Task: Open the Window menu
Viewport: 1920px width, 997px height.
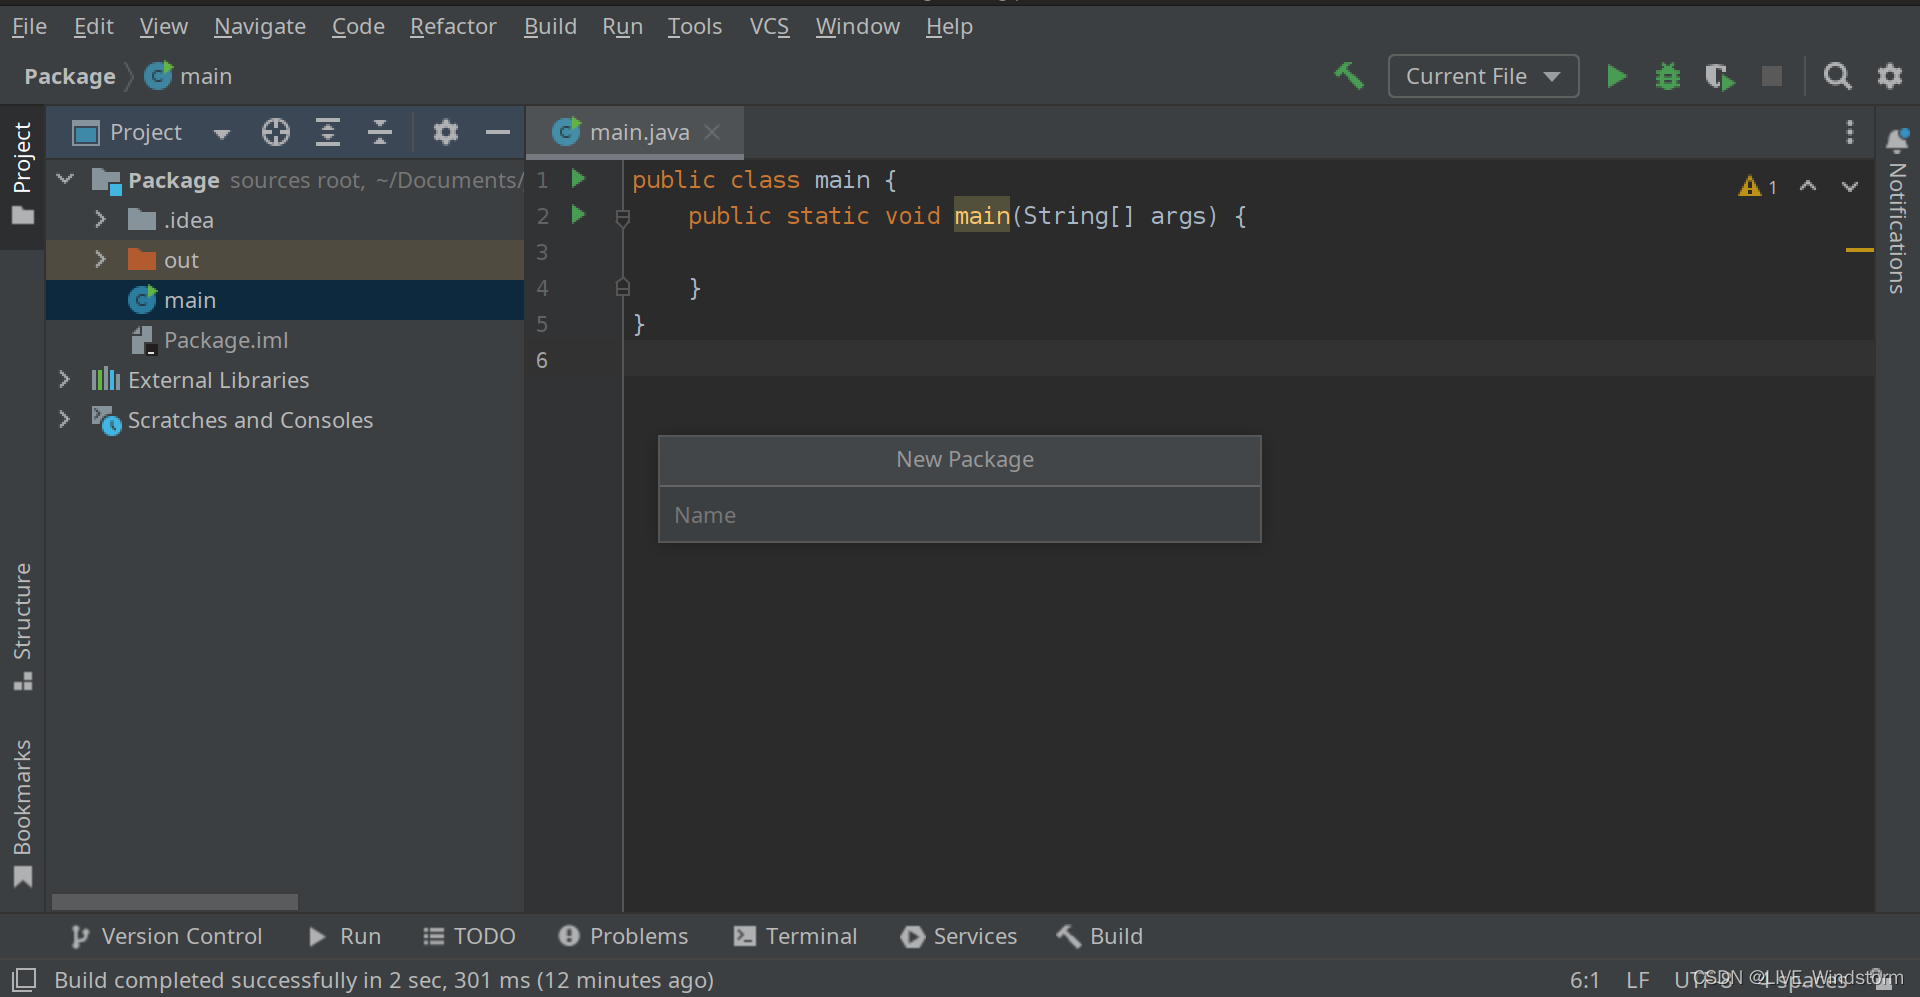Action: (x=858, y=26)
